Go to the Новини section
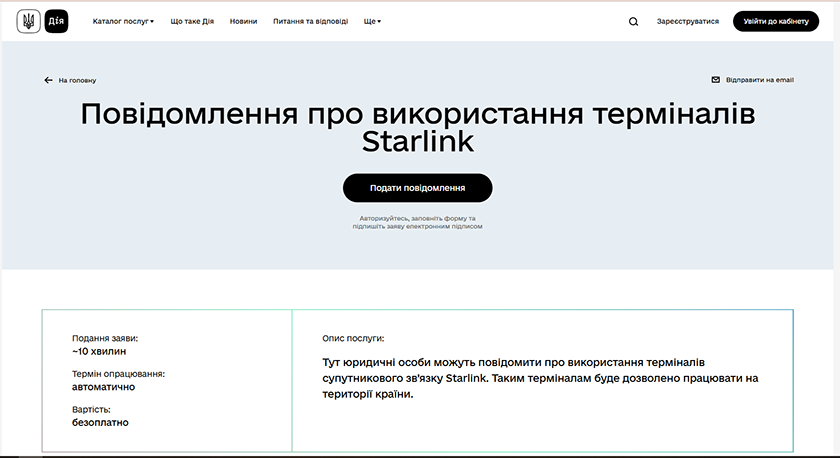The width and height of the screenshot is (840, 458). click(243, 21)
